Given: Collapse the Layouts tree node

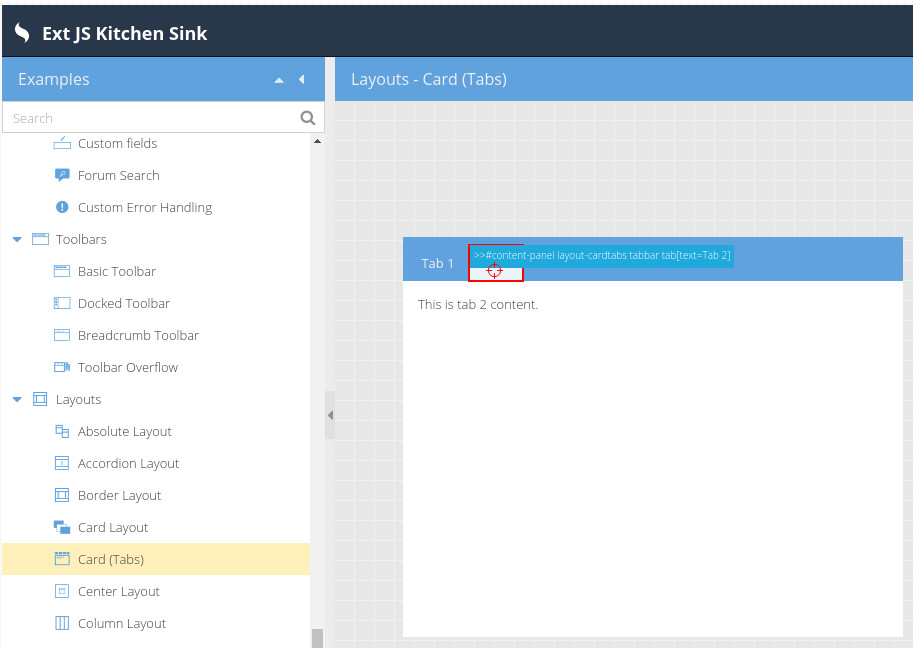Looking at the screenshot, I should tap(17, 400).
